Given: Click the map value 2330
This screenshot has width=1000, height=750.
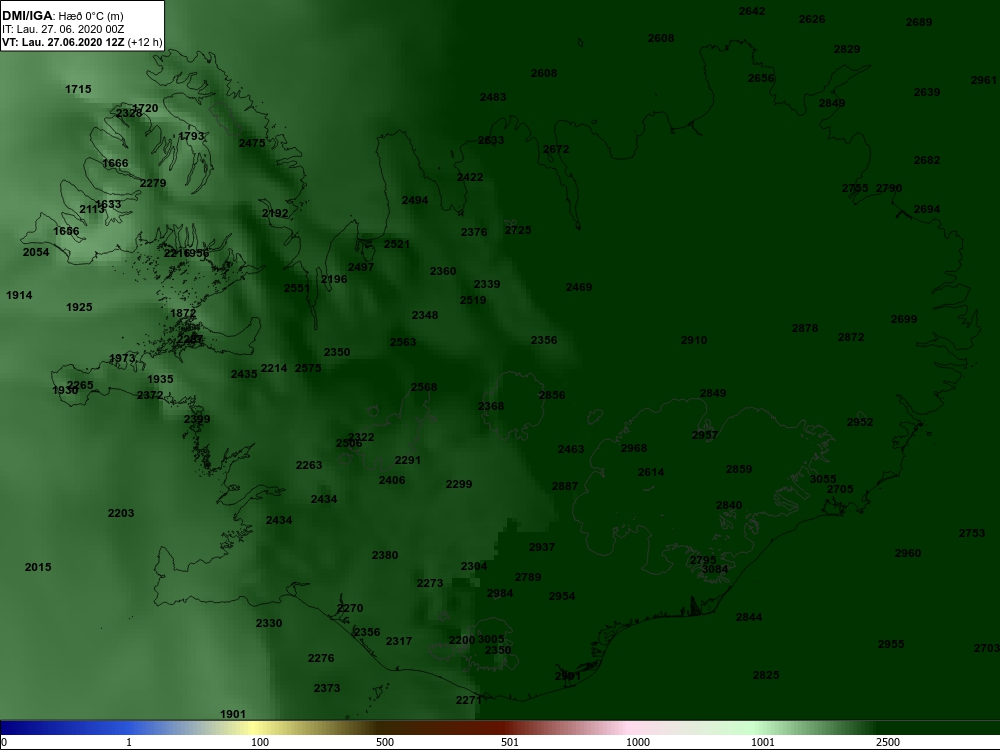Looking at the screenshot, I should coord(268,624).
